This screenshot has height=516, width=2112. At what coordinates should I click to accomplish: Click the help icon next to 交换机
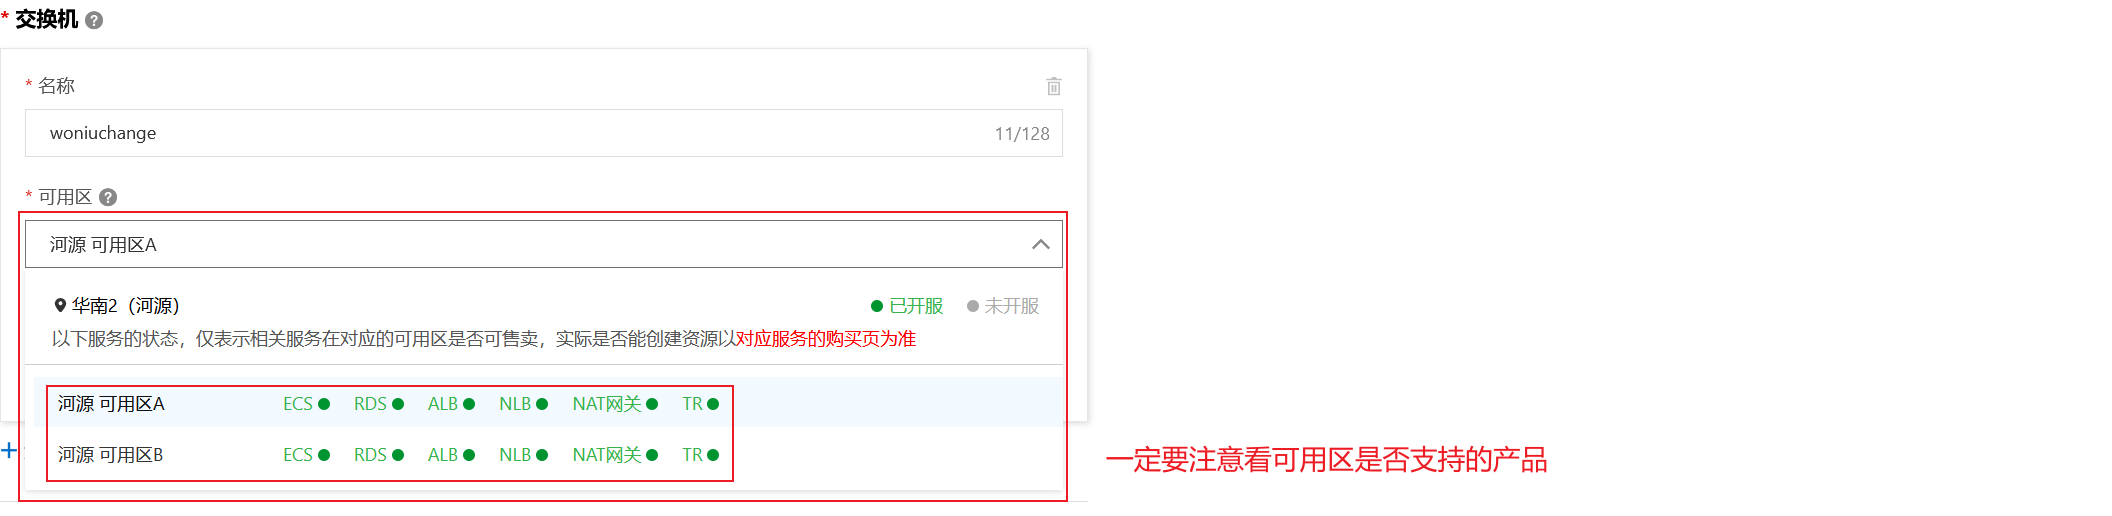point(94,20)
